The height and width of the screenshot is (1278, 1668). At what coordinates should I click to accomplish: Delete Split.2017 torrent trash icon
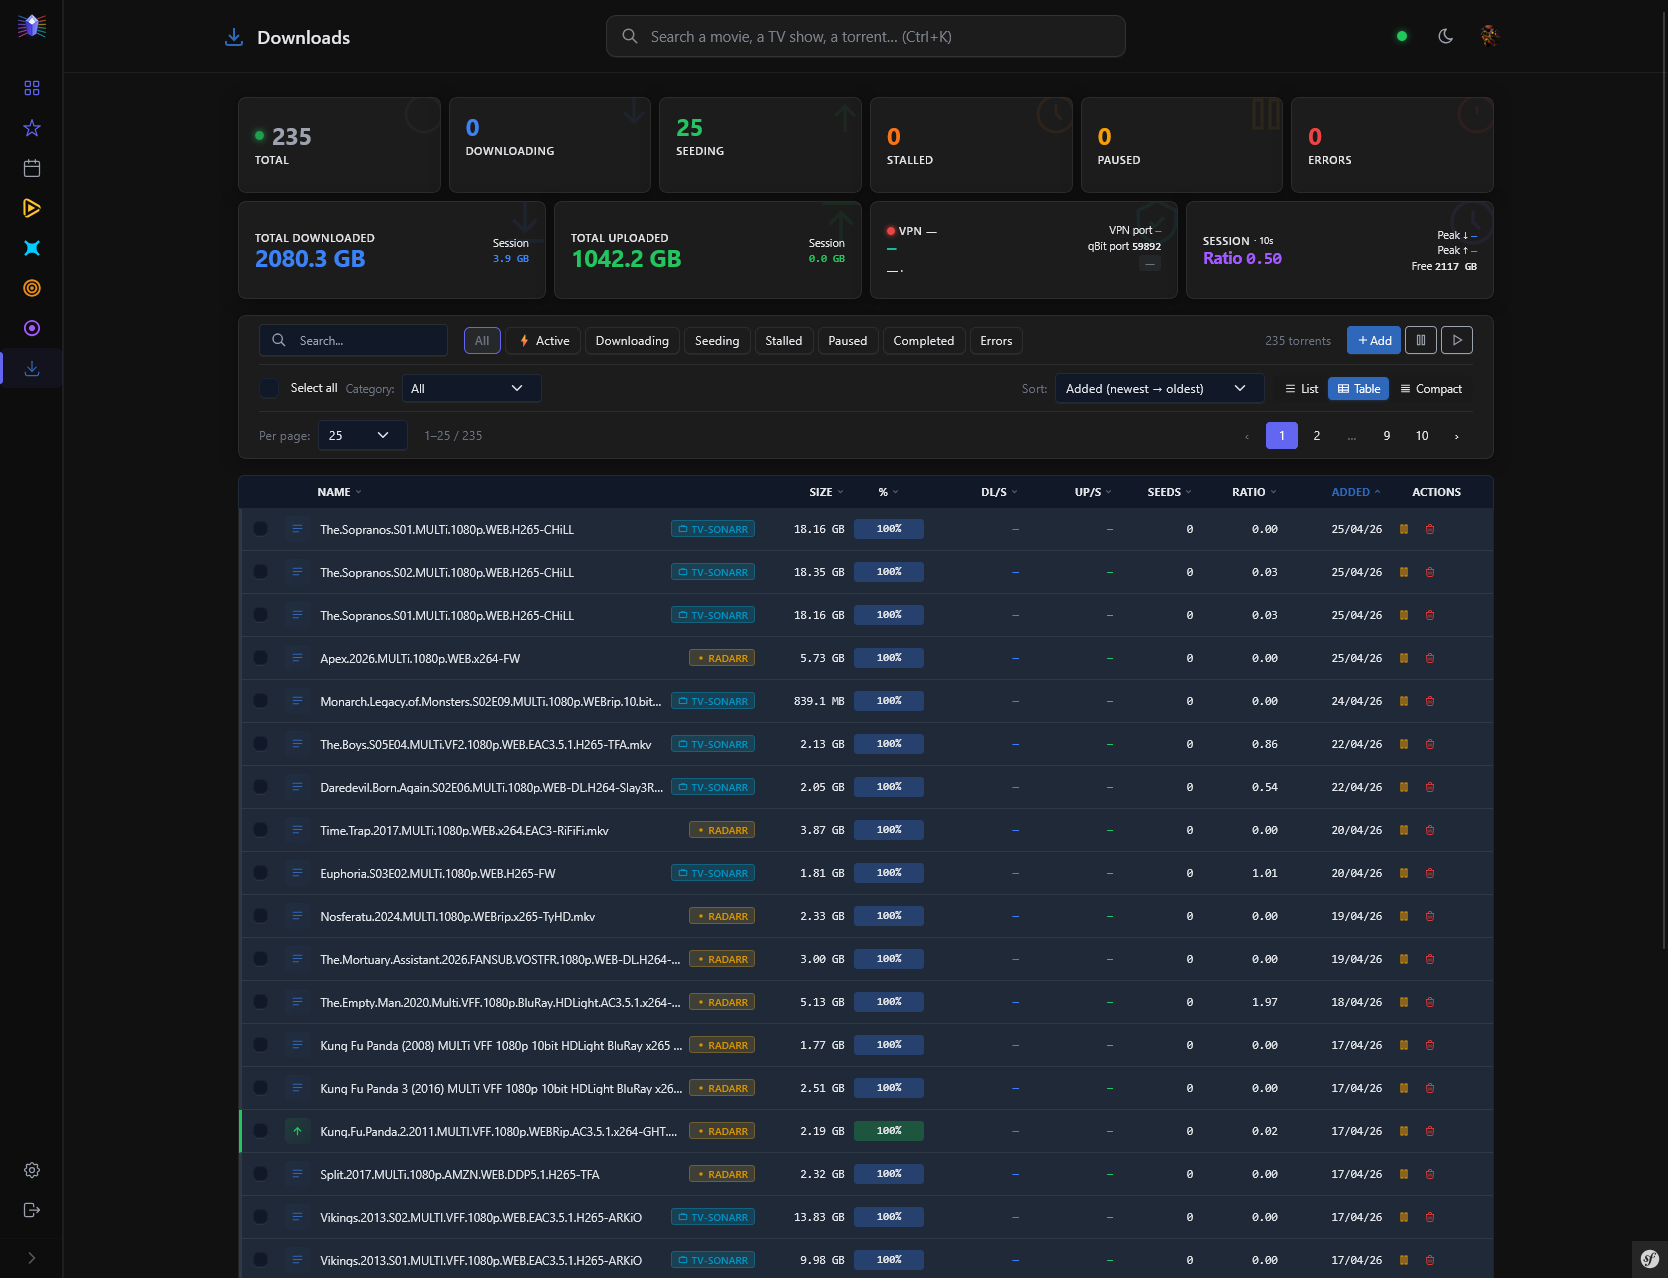coord(1430,1174)
